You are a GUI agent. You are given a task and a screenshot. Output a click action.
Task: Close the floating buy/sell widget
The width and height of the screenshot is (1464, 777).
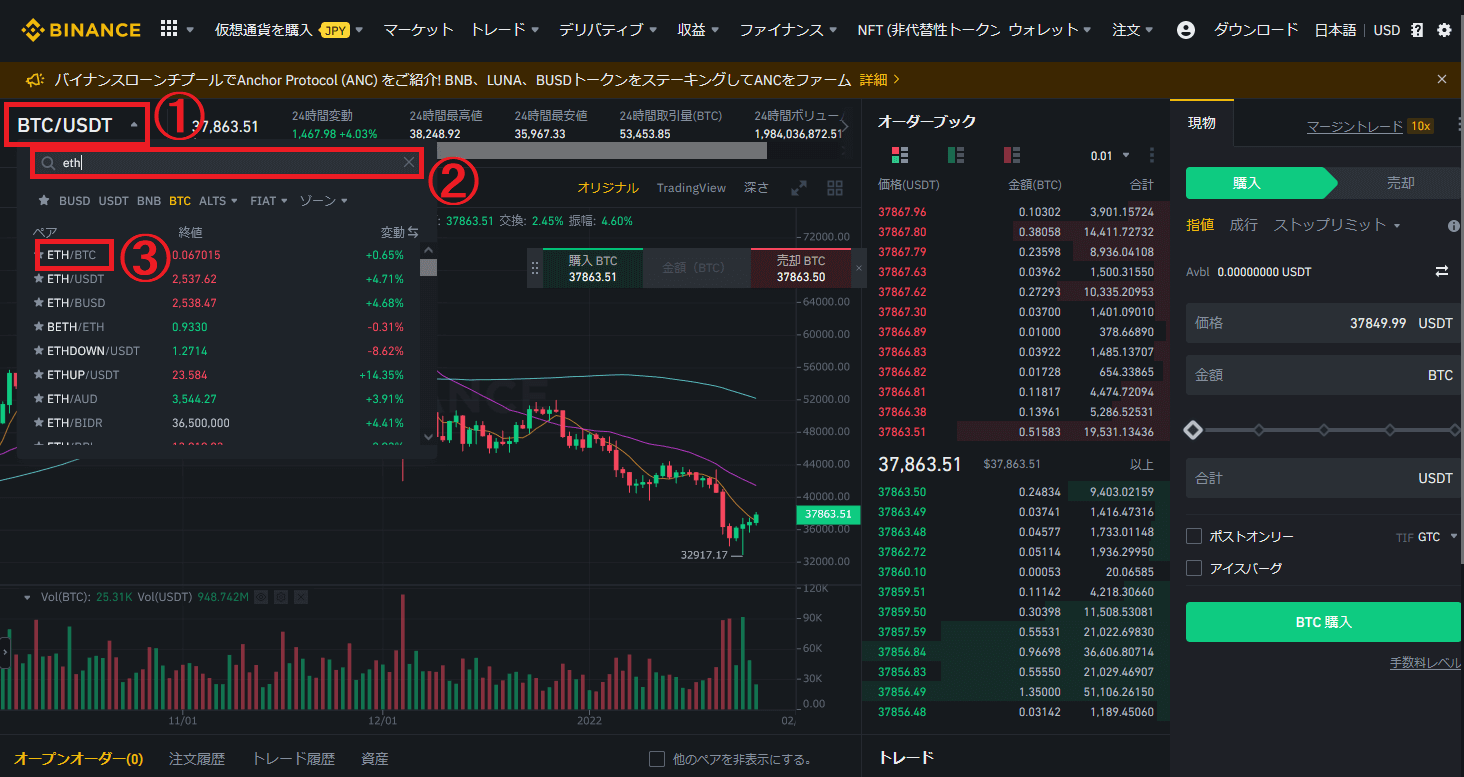coord(858,268)
